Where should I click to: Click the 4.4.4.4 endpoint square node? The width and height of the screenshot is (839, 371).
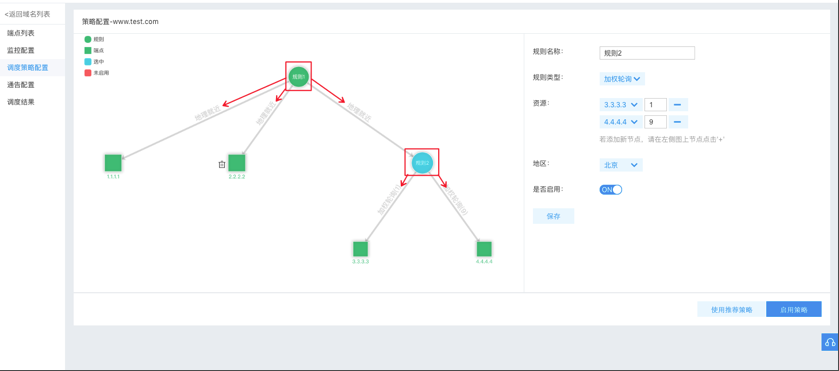pos(484,249)
